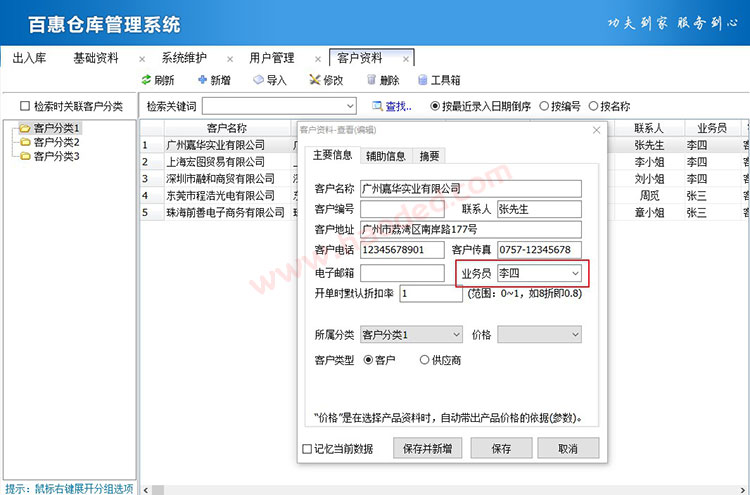Close the 基础资料 tab with its x
Image resolution: width=750 pixels, height=495 pixels.
click(142, 59)
